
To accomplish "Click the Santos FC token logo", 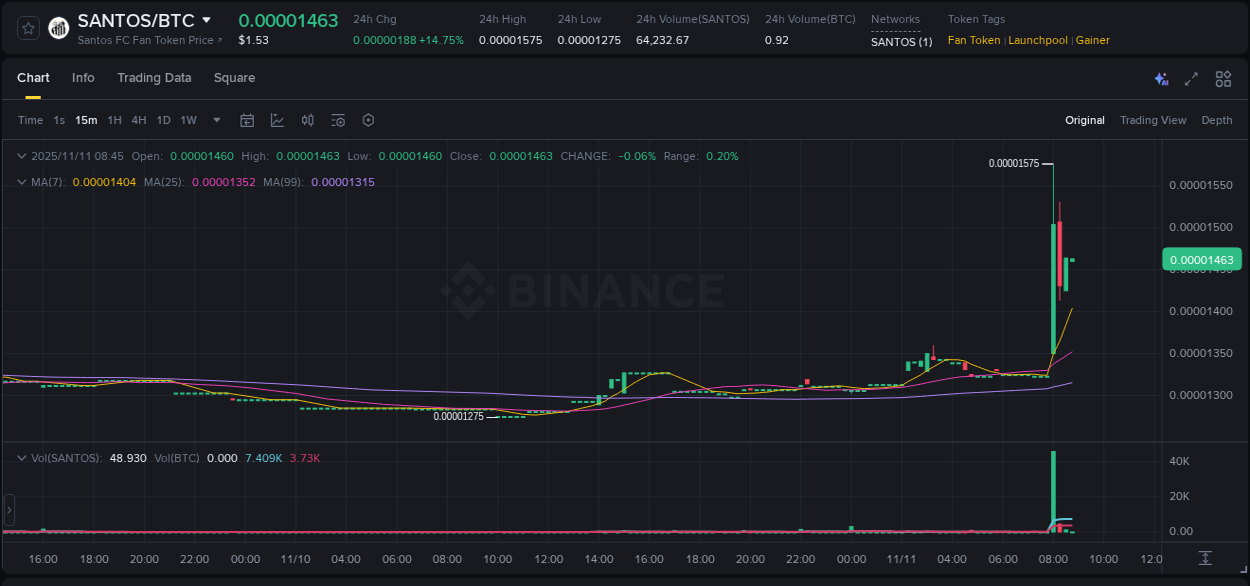I will 57,27.
